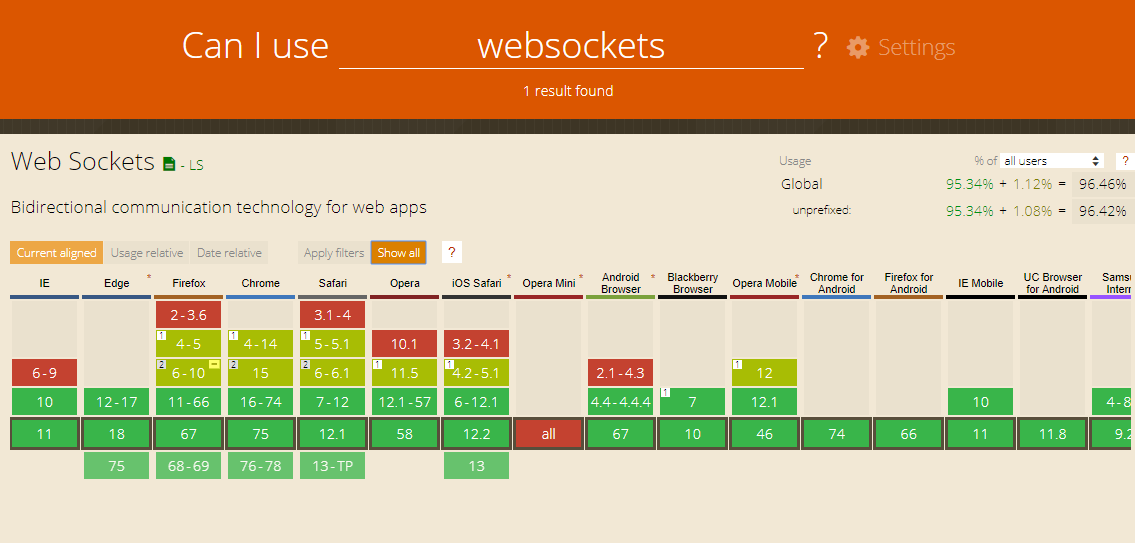Click the note asterisk next to Android Browser
This screenshot has height=543, width=1135.
pyautogui.click(x=652, y=277)
